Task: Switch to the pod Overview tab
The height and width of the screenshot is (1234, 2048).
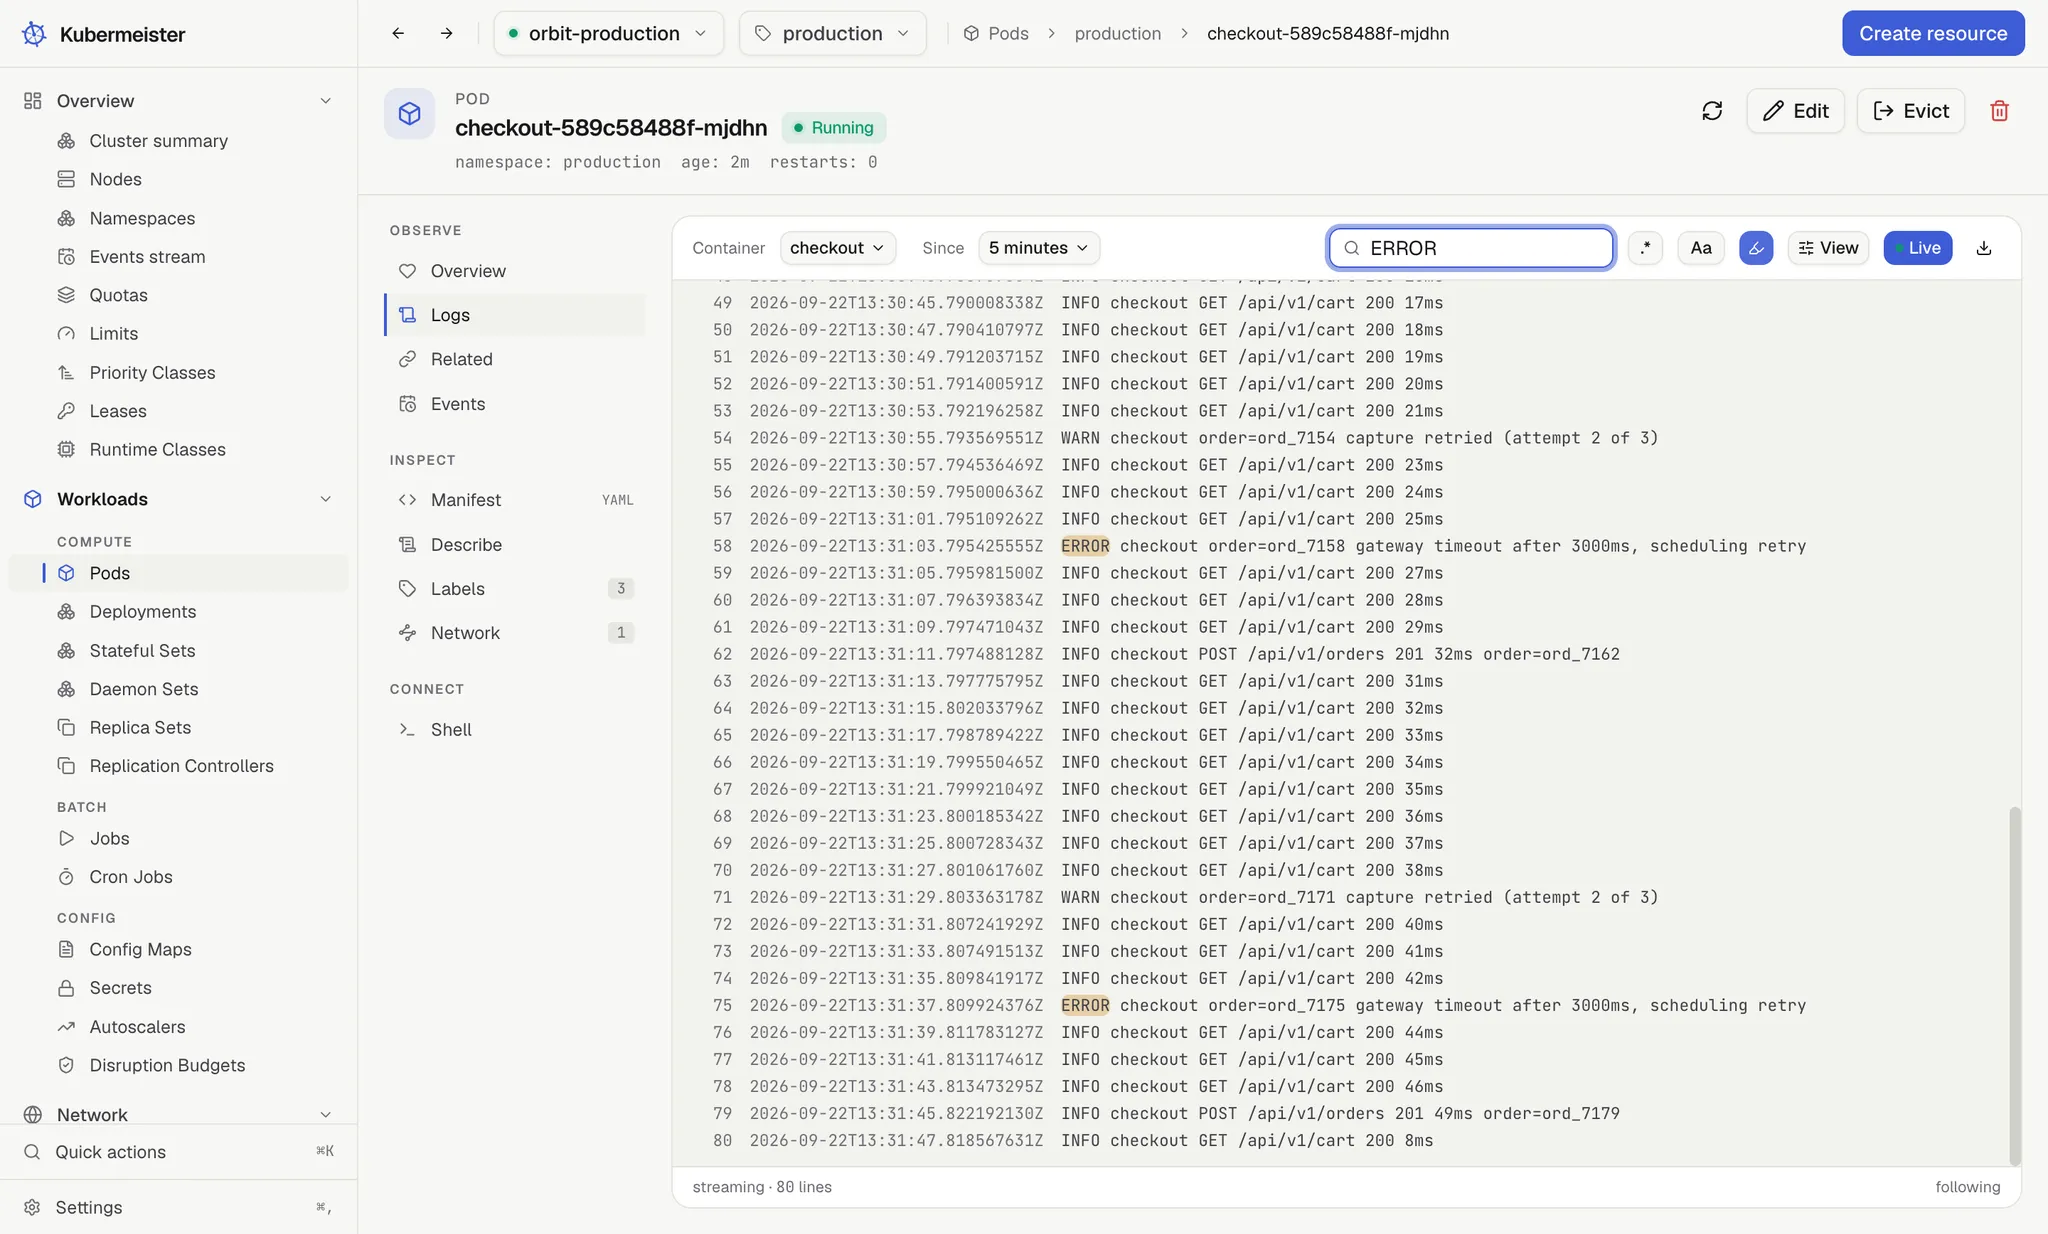Action: pos(516,271)
